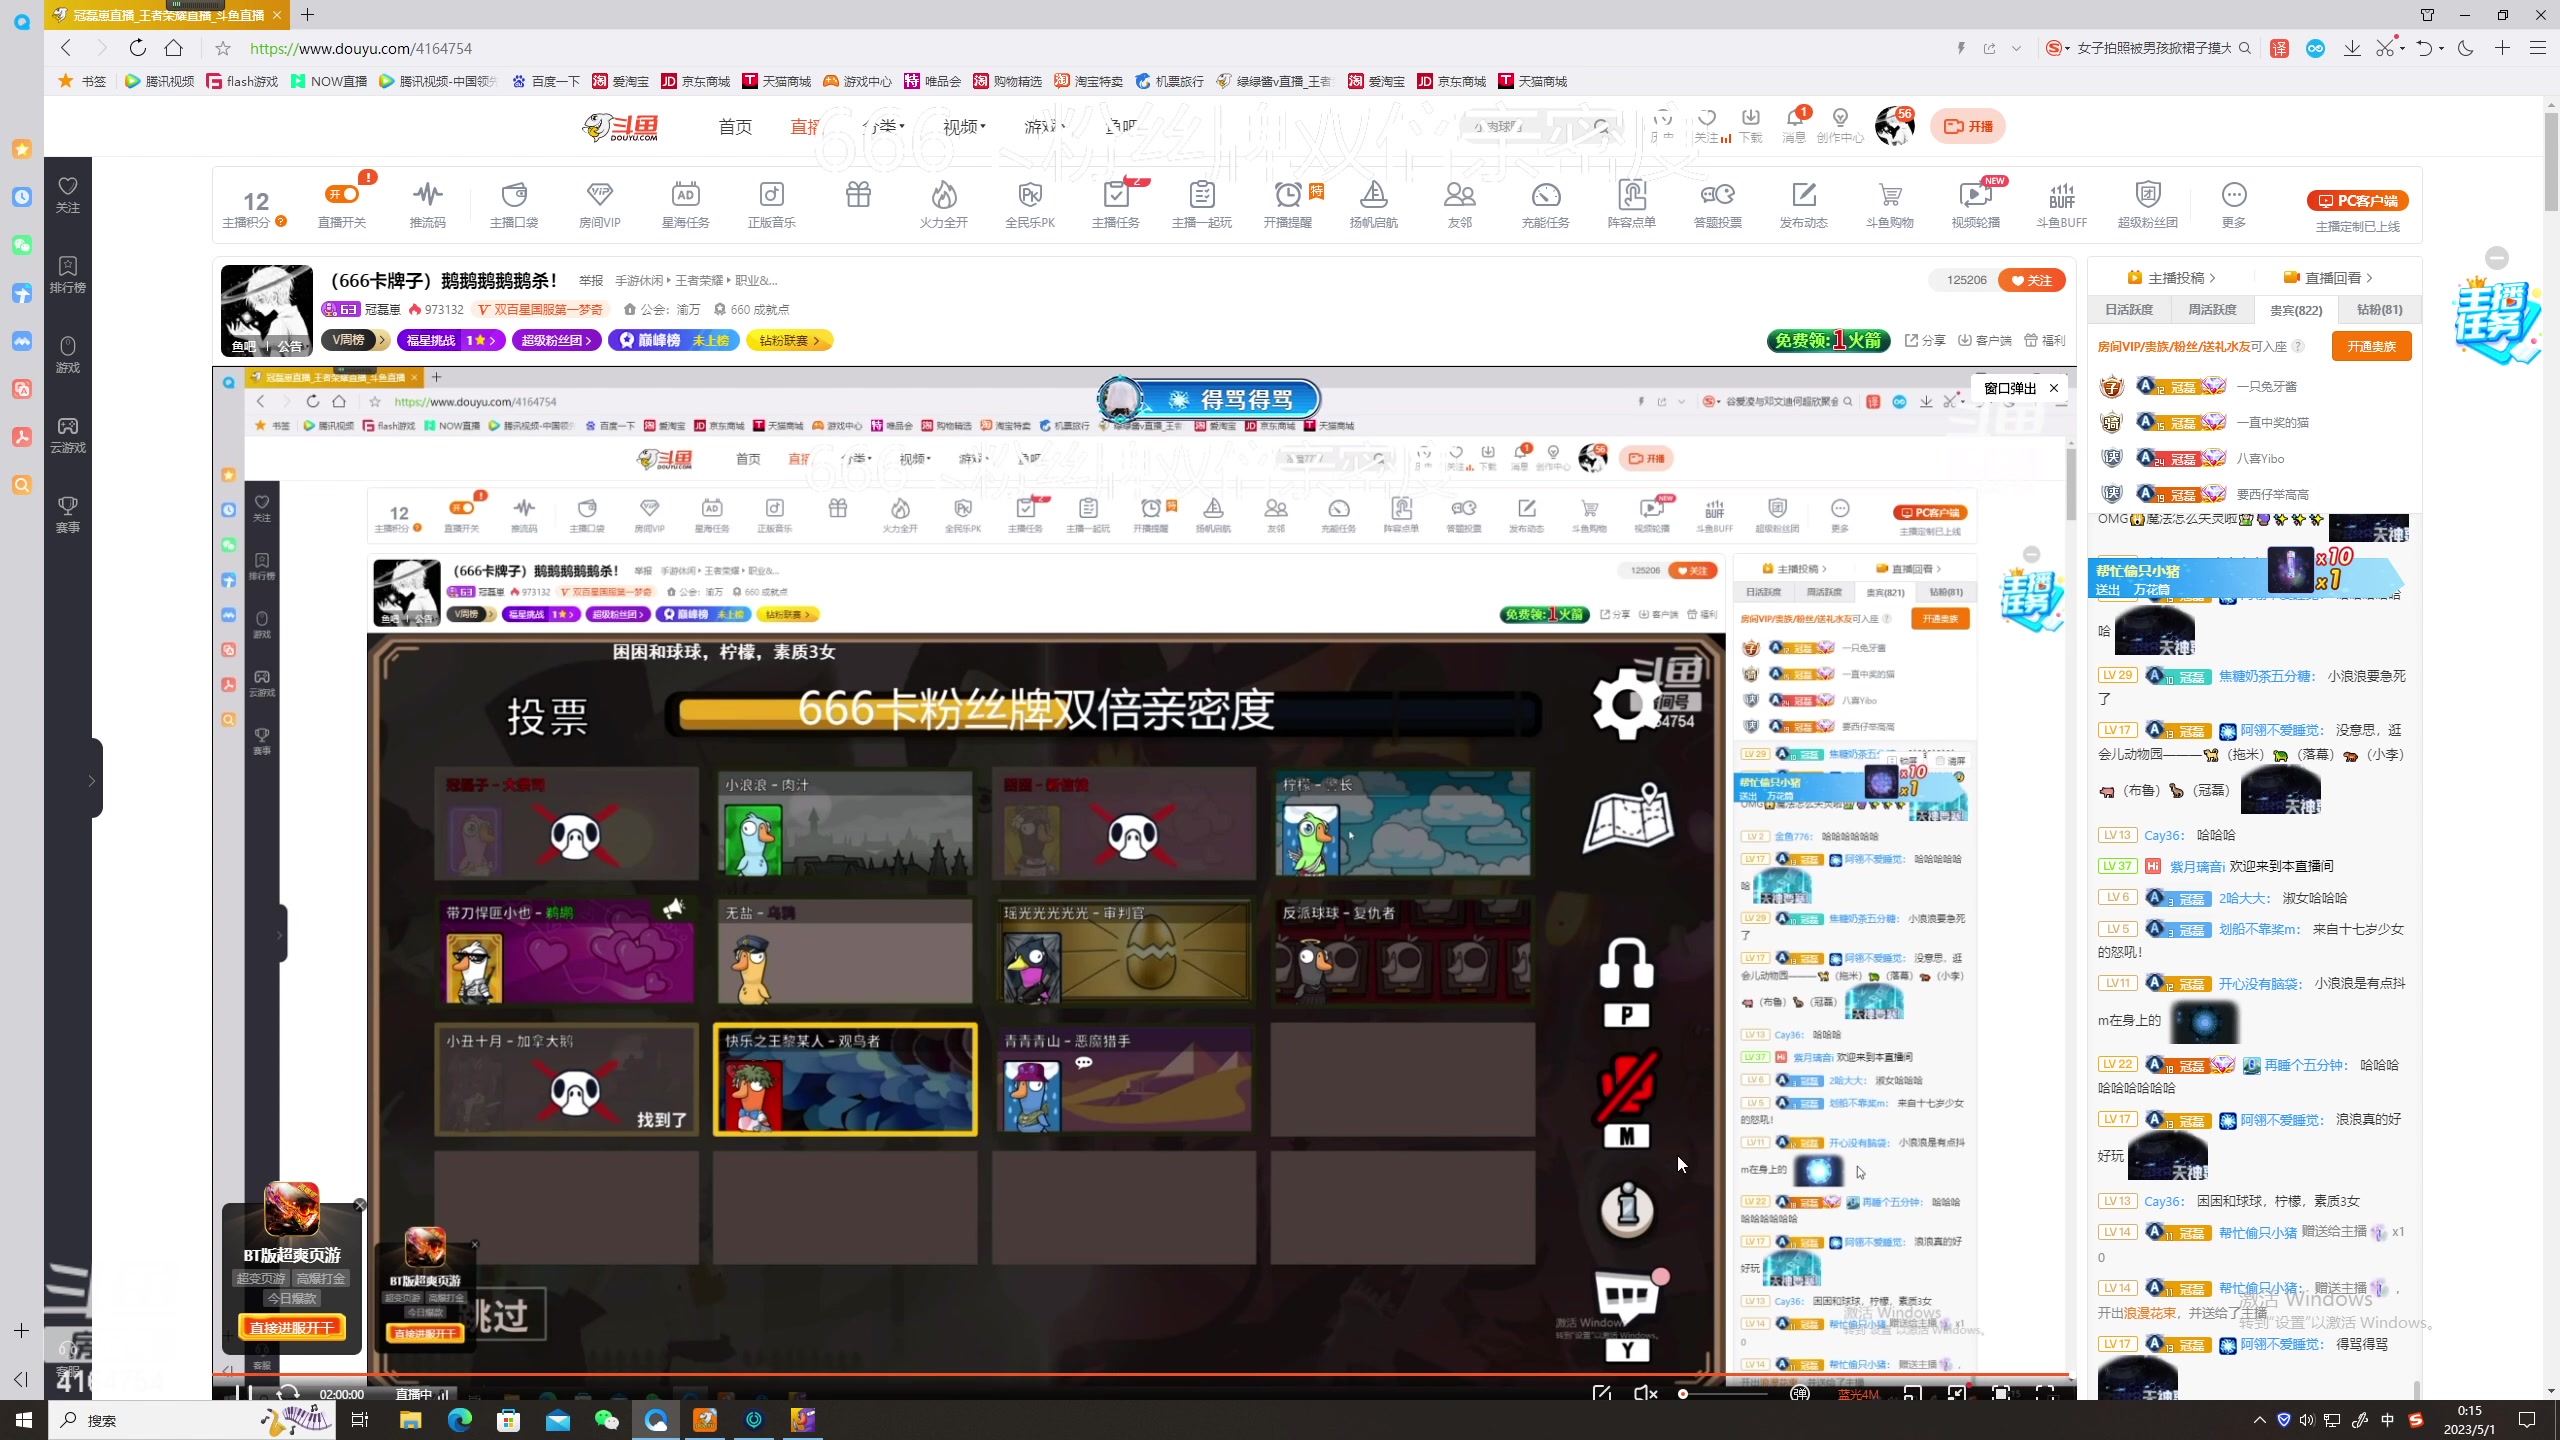Click 免费领:1火箭 green banner
2560x1440 pixels.
[1829, 340]
